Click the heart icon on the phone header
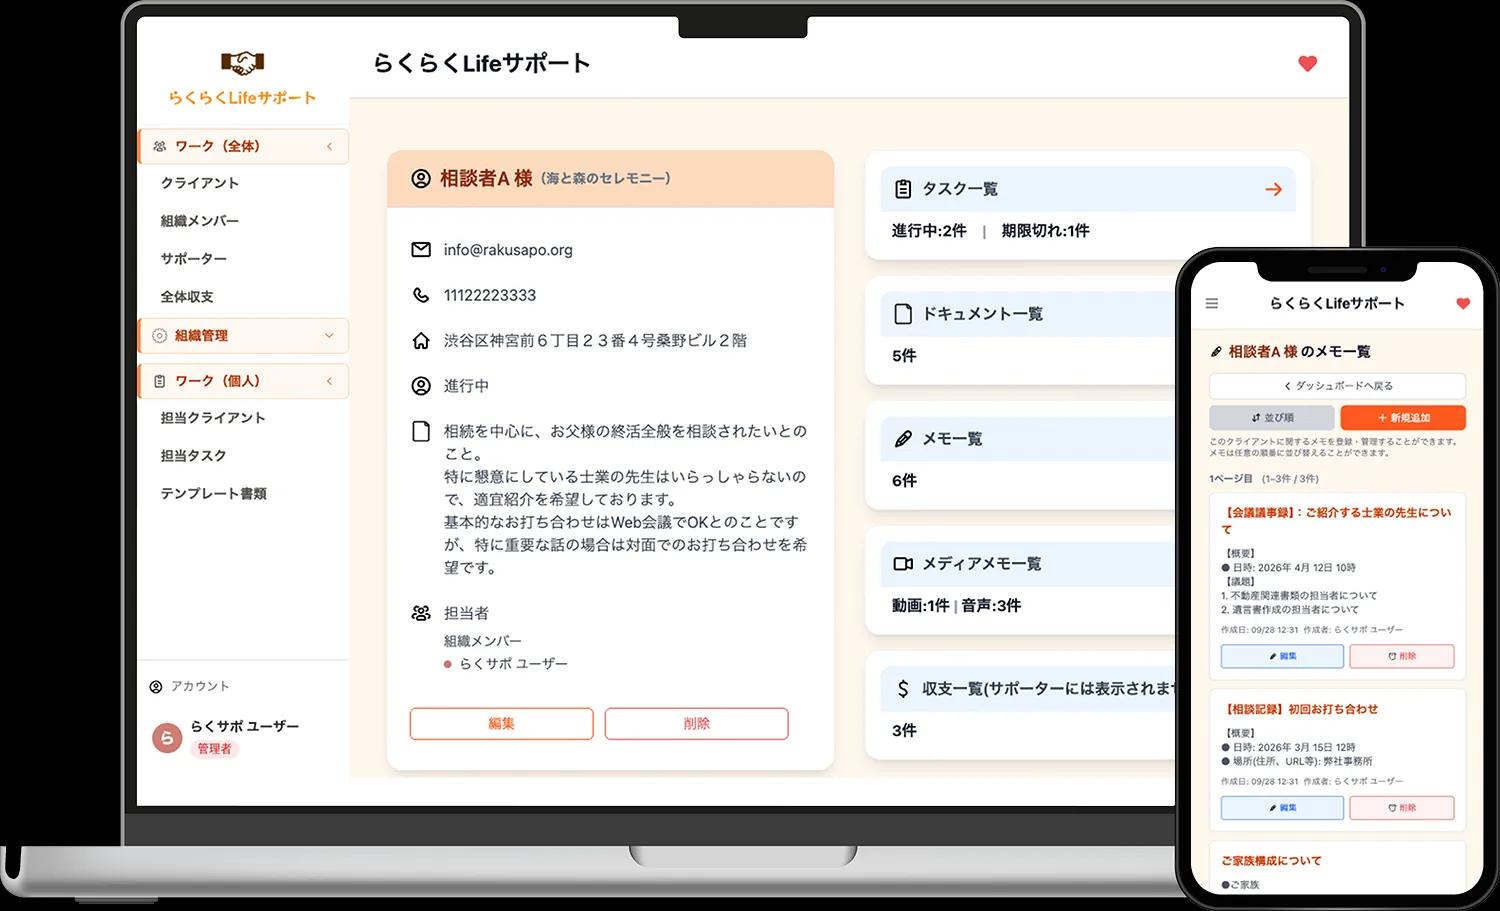This screenshot has height=911, width=1500. 1463,303
